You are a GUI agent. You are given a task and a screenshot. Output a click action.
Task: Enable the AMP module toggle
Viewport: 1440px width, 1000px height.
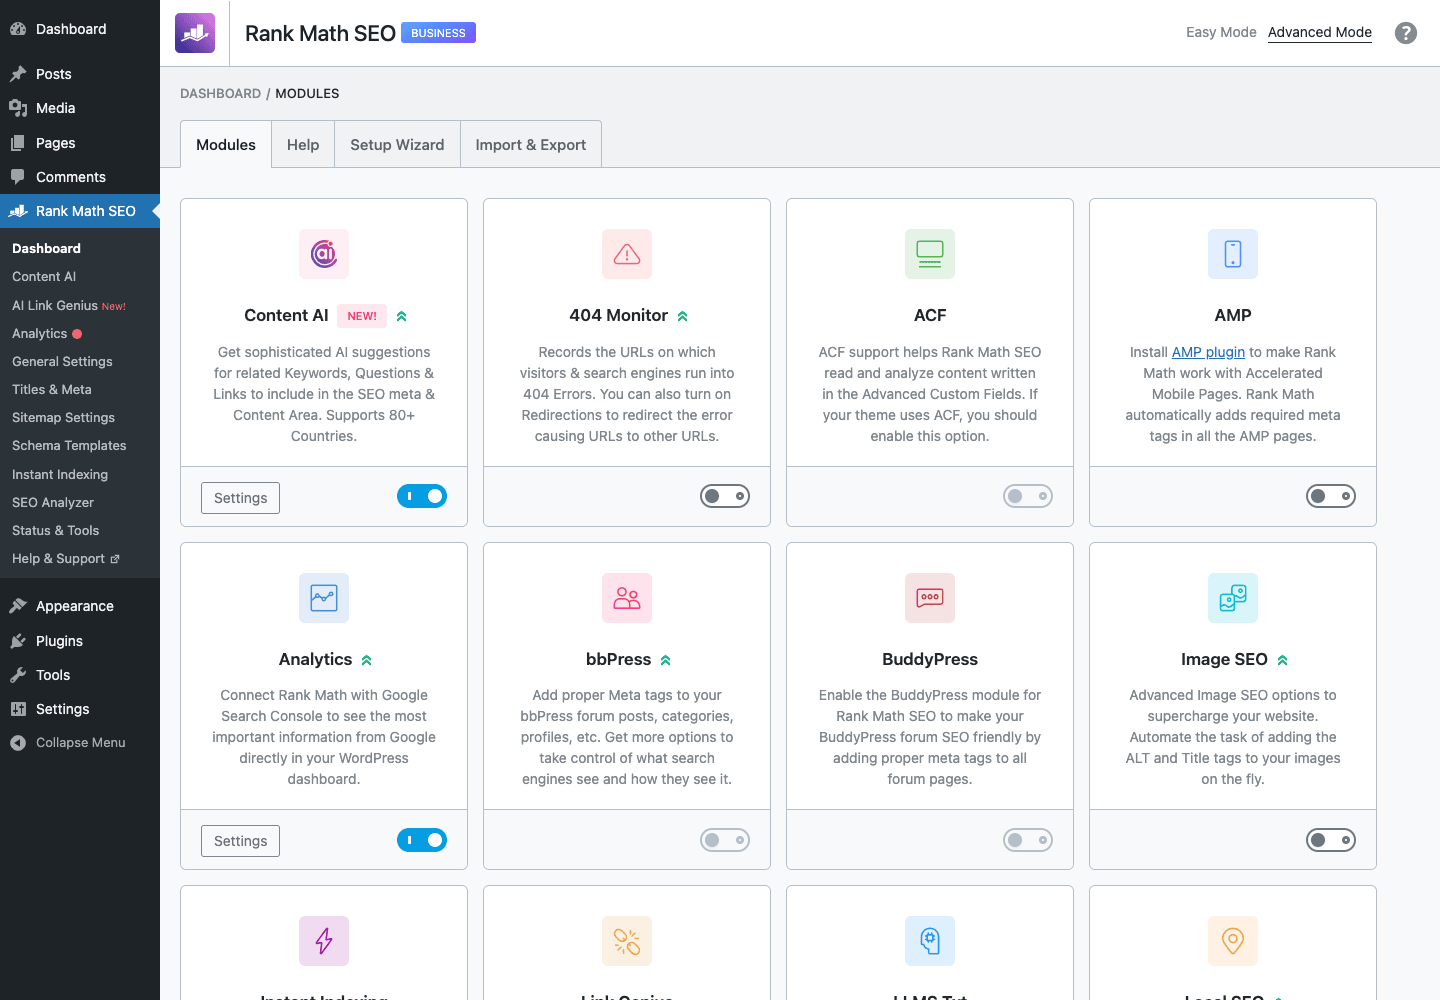[x=1331, y=496]
